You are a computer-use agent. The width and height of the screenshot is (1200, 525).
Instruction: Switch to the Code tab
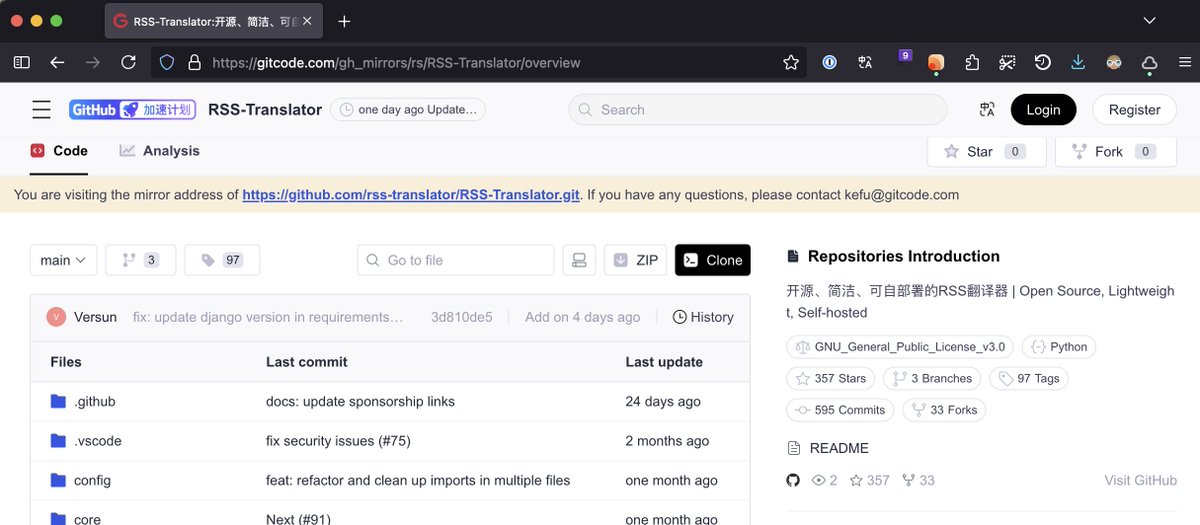coord(59,151)
